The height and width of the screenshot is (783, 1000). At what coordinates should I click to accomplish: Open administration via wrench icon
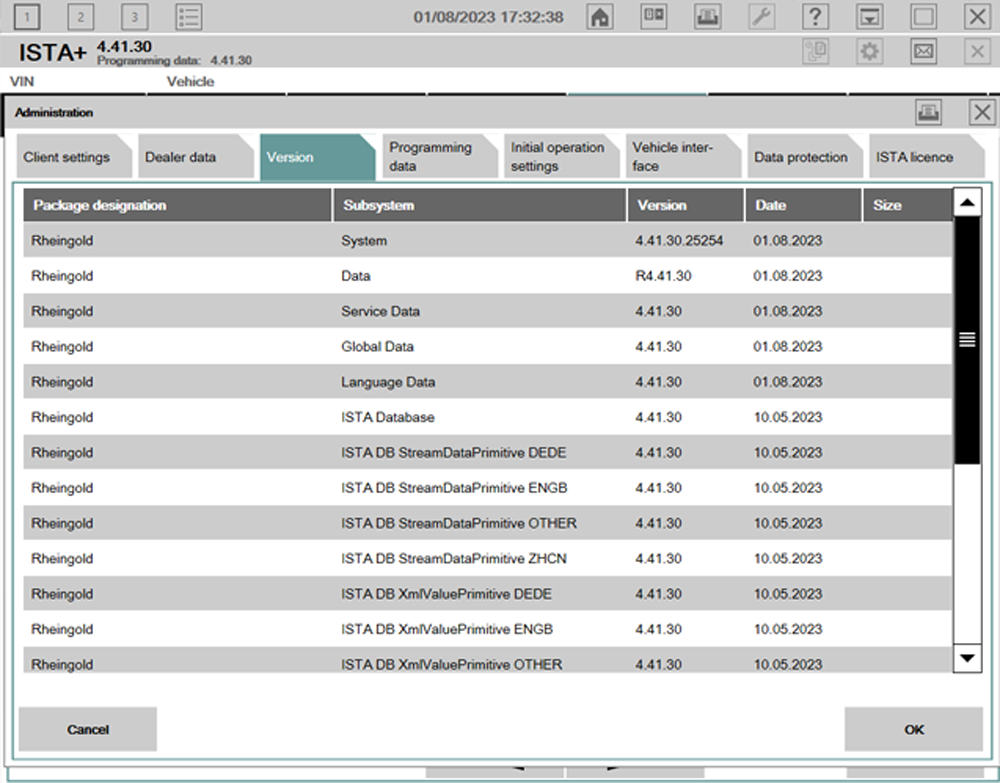[x=761, y=17]
